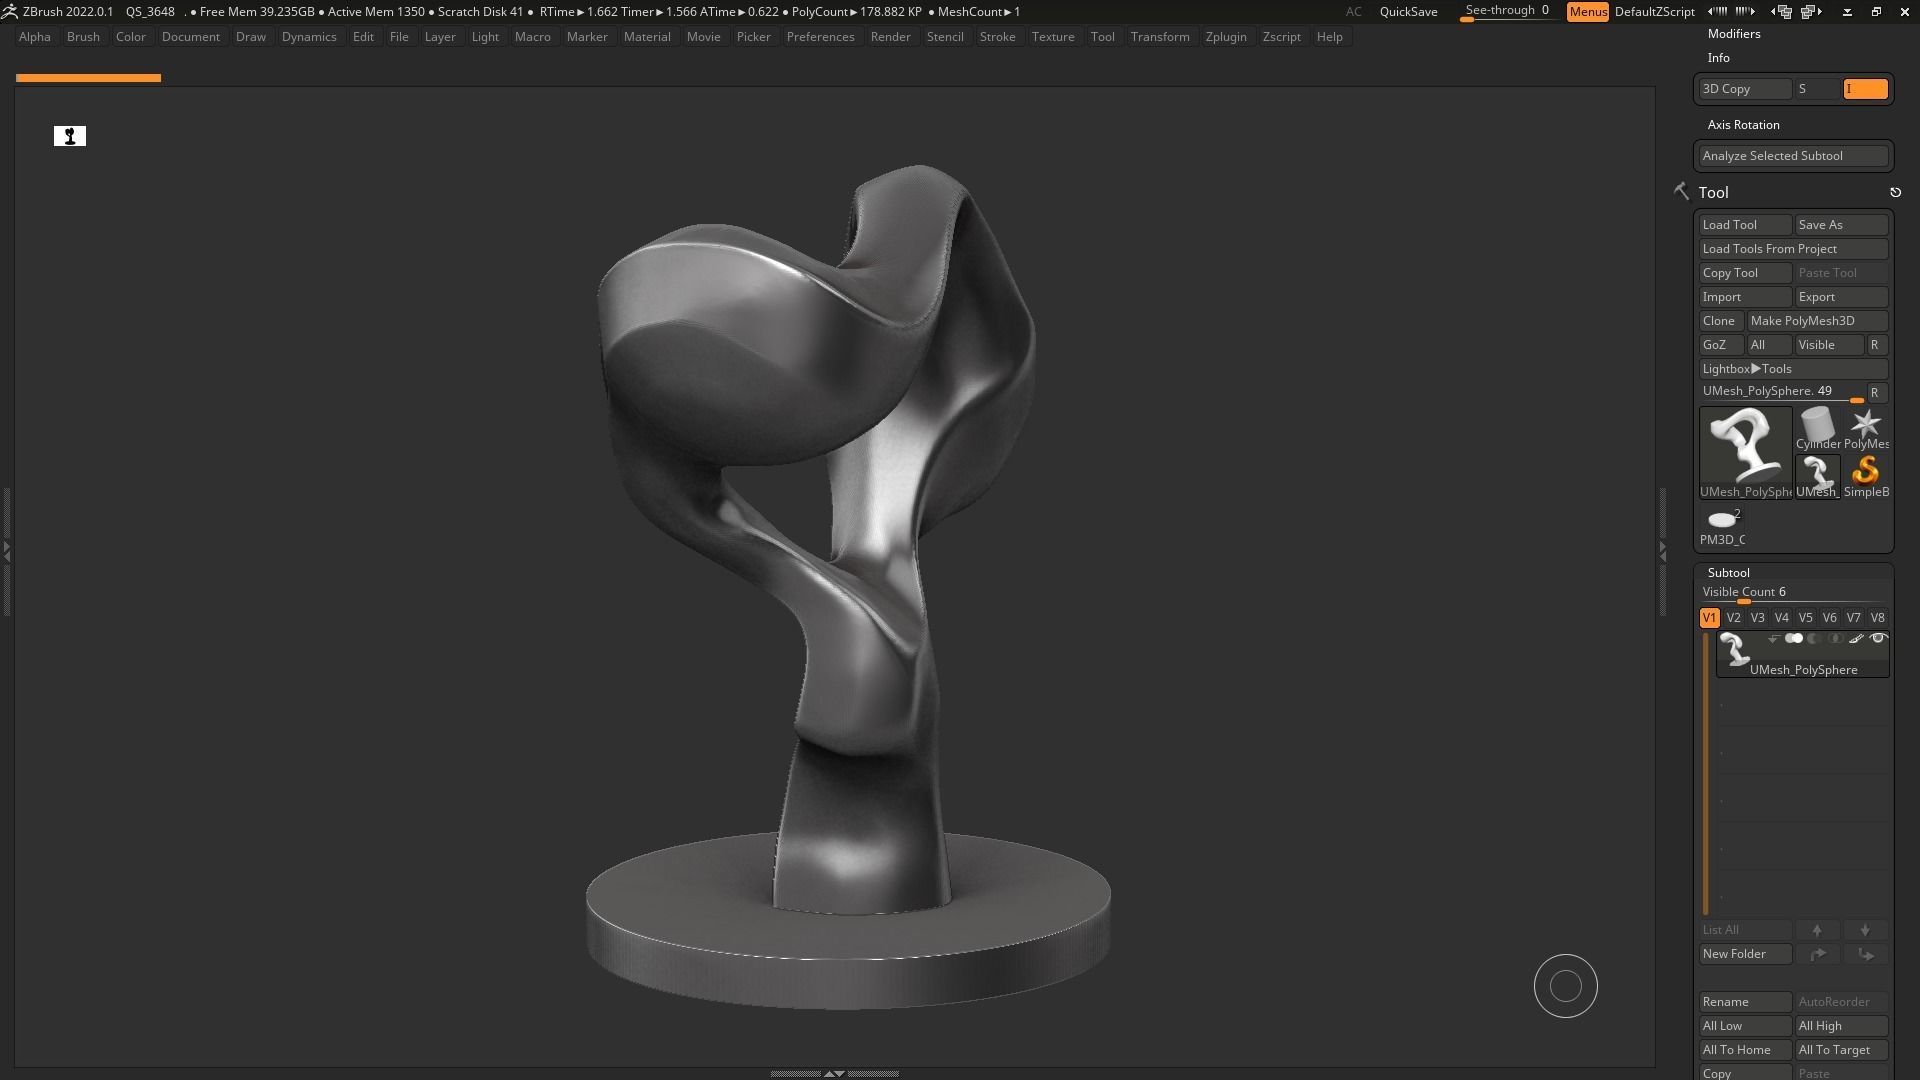Screen dimensions: 1920x1080
Task: Open the Brush menu
Action: tap(83, 37)
